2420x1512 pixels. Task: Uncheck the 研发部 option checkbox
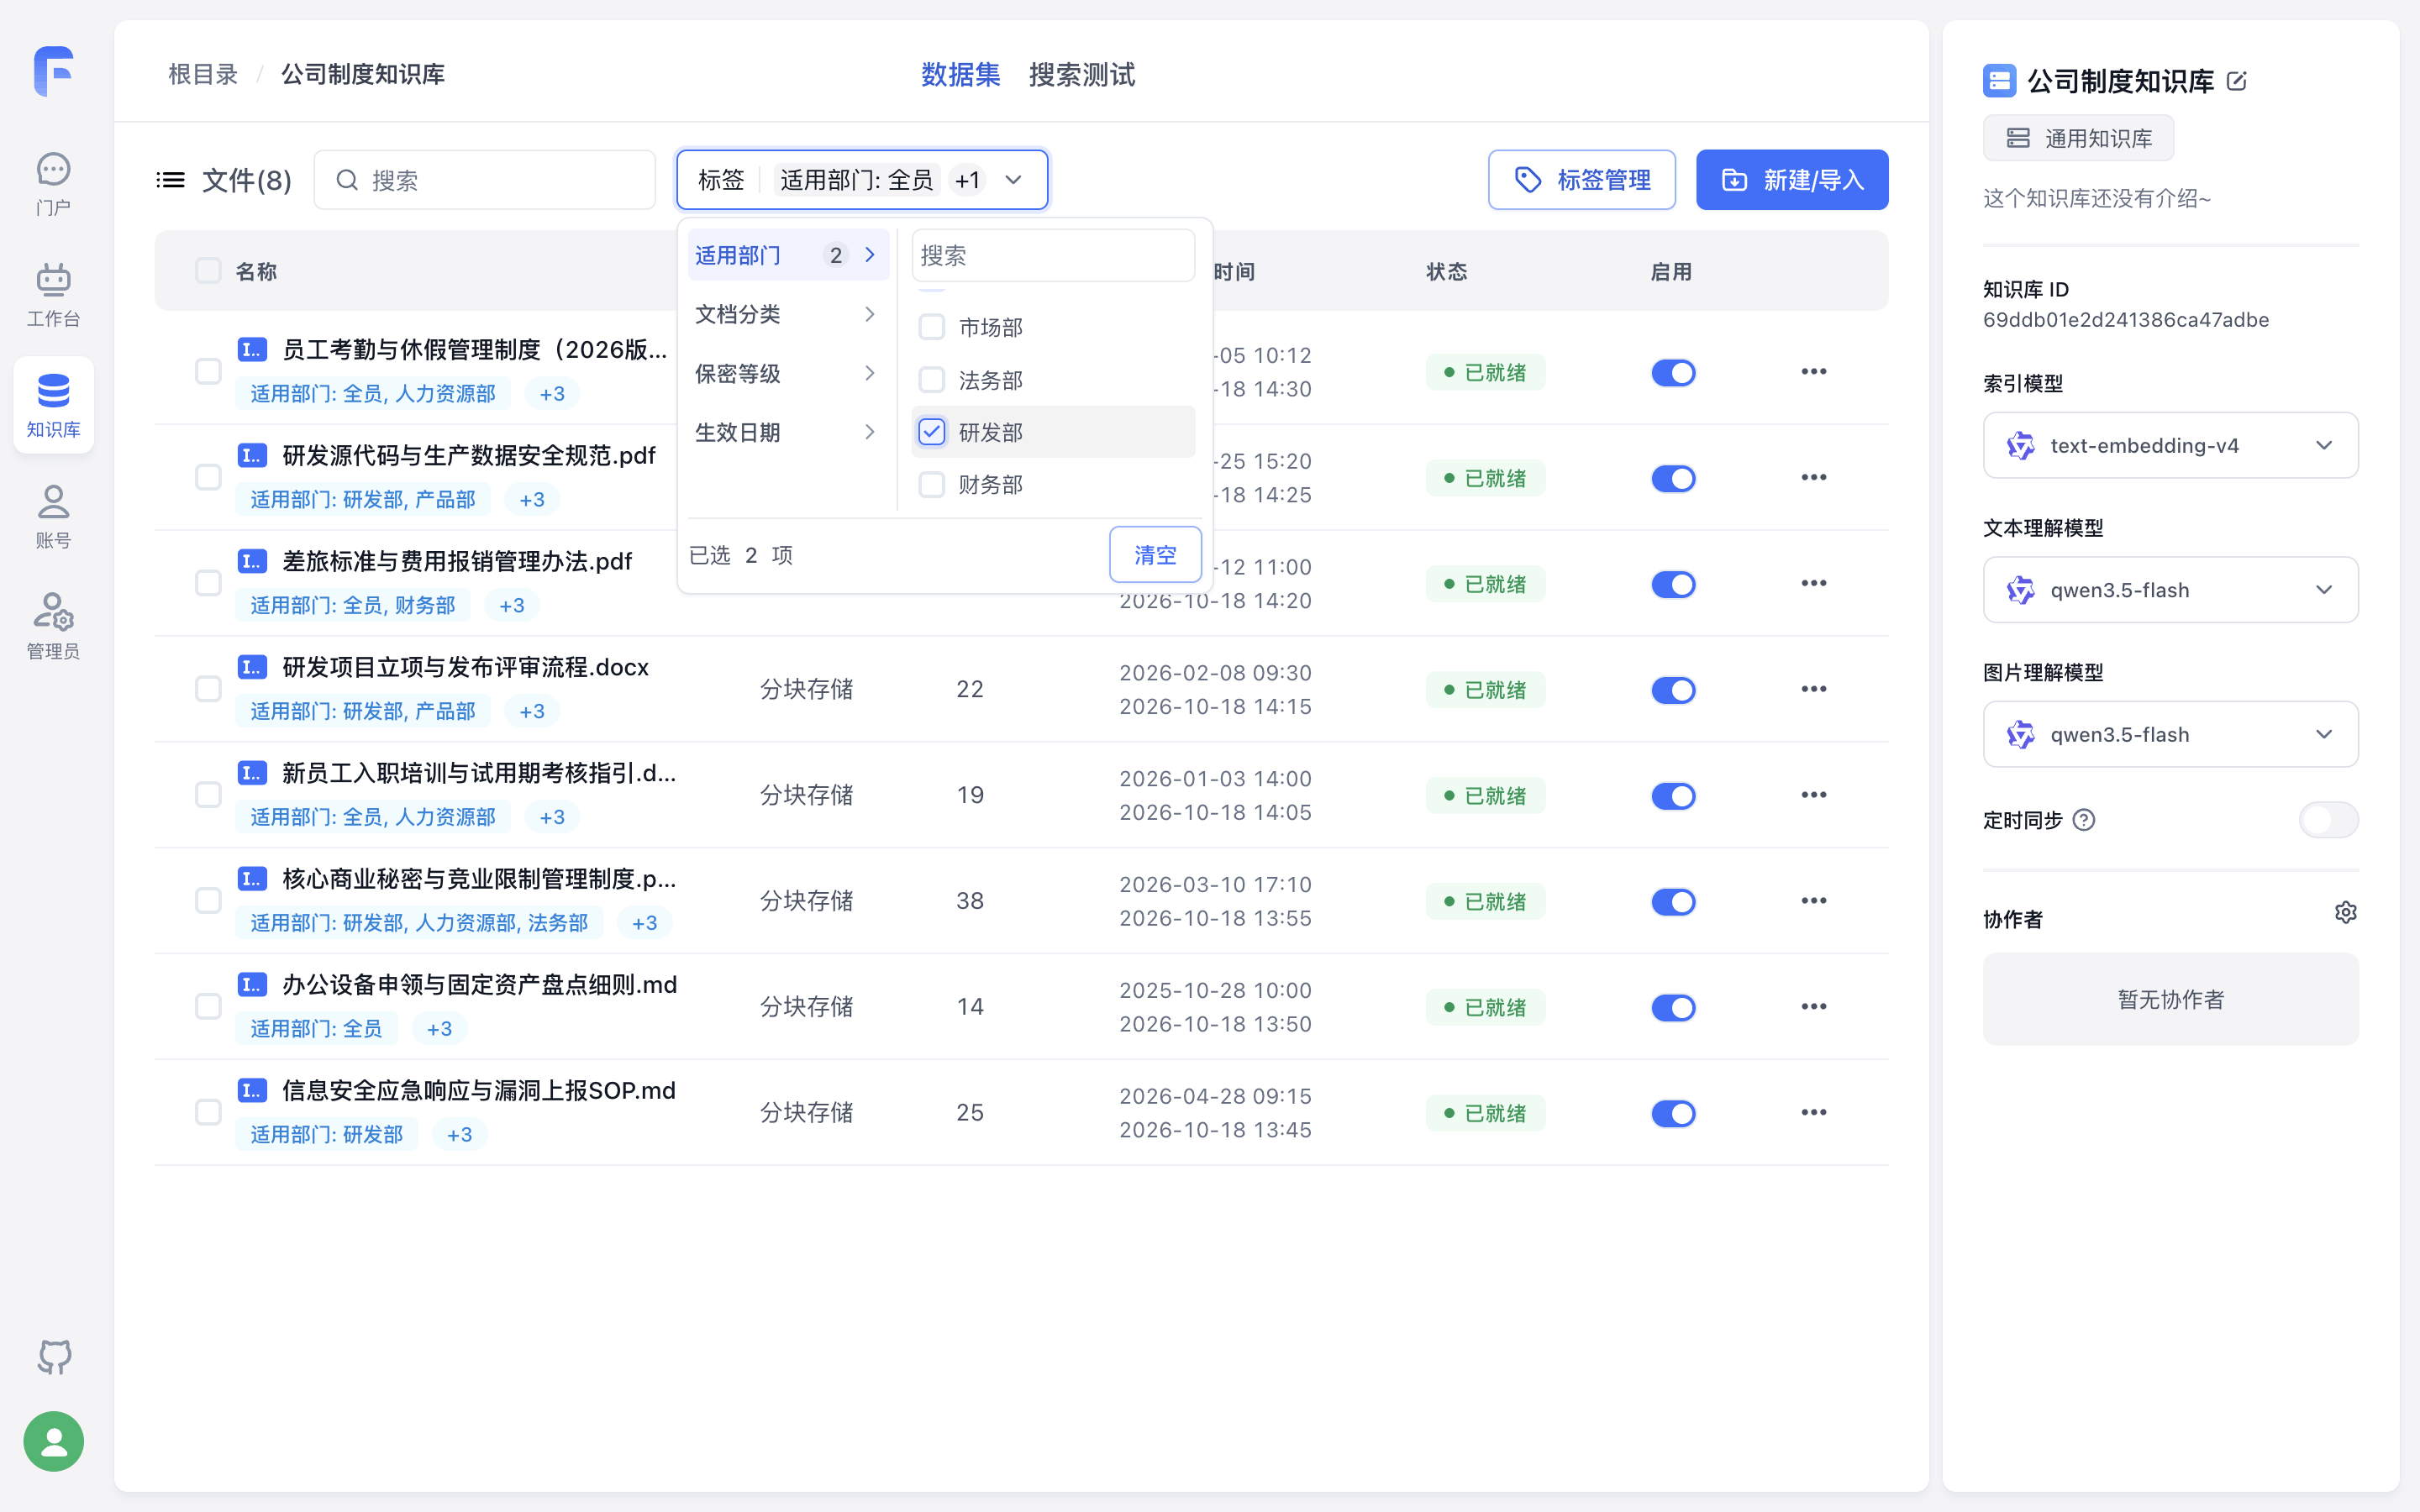[x=931, y=432]
